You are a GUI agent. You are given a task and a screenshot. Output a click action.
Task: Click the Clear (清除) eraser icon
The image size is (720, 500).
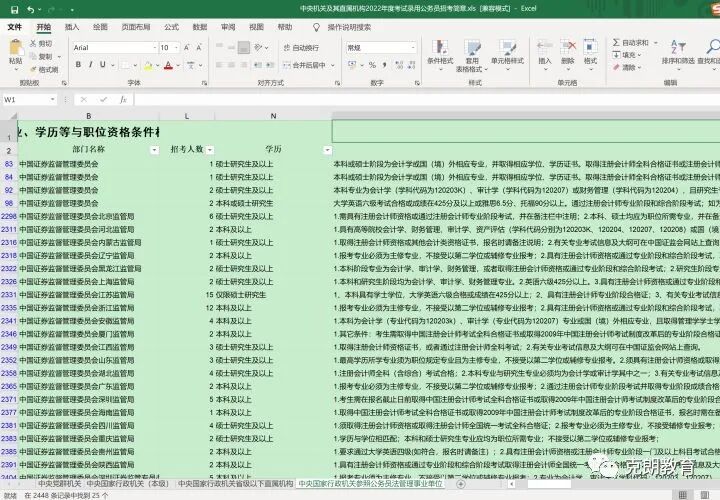(x=616, y=67)
